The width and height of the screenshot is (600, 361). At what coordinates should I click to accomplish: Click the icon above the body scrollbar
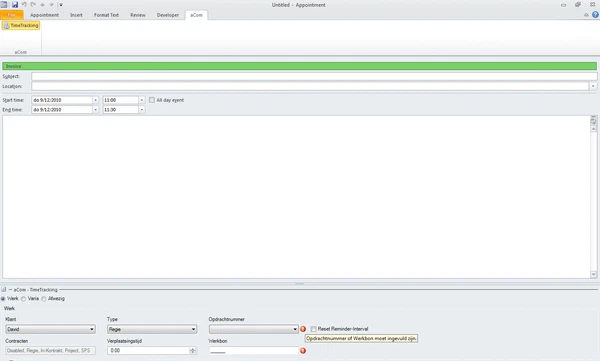coord(593,121)
